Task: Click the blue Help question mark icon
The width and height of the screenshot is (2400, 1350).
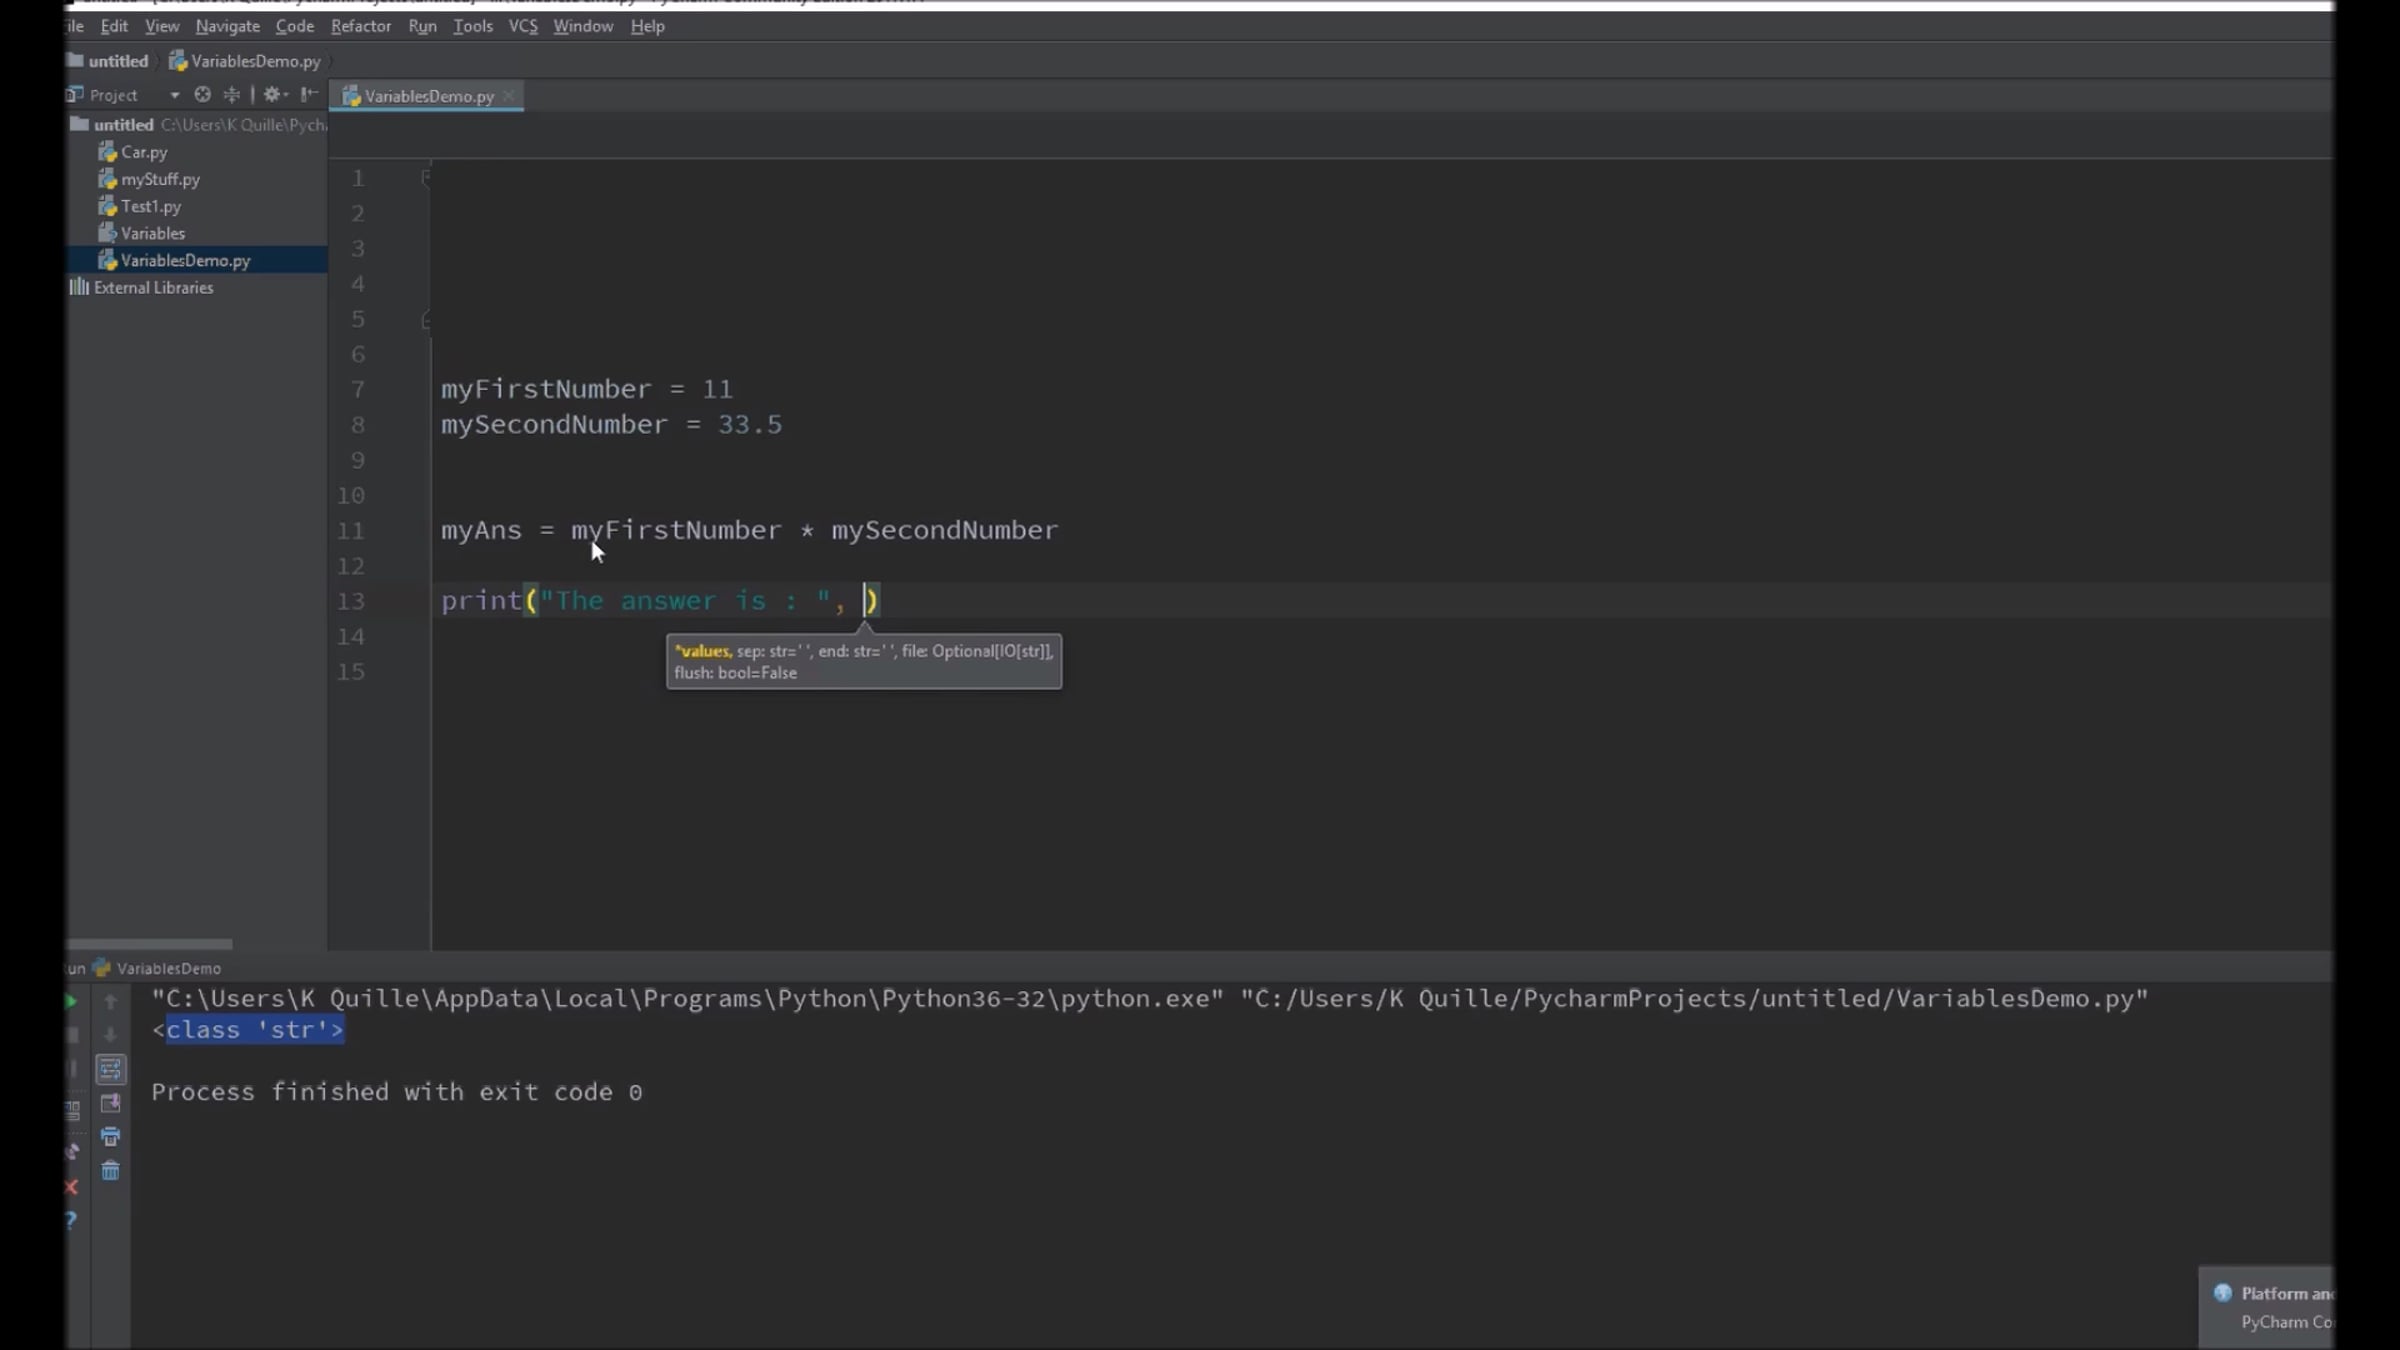Action: pyautogui.click(x=71, y=1220)
